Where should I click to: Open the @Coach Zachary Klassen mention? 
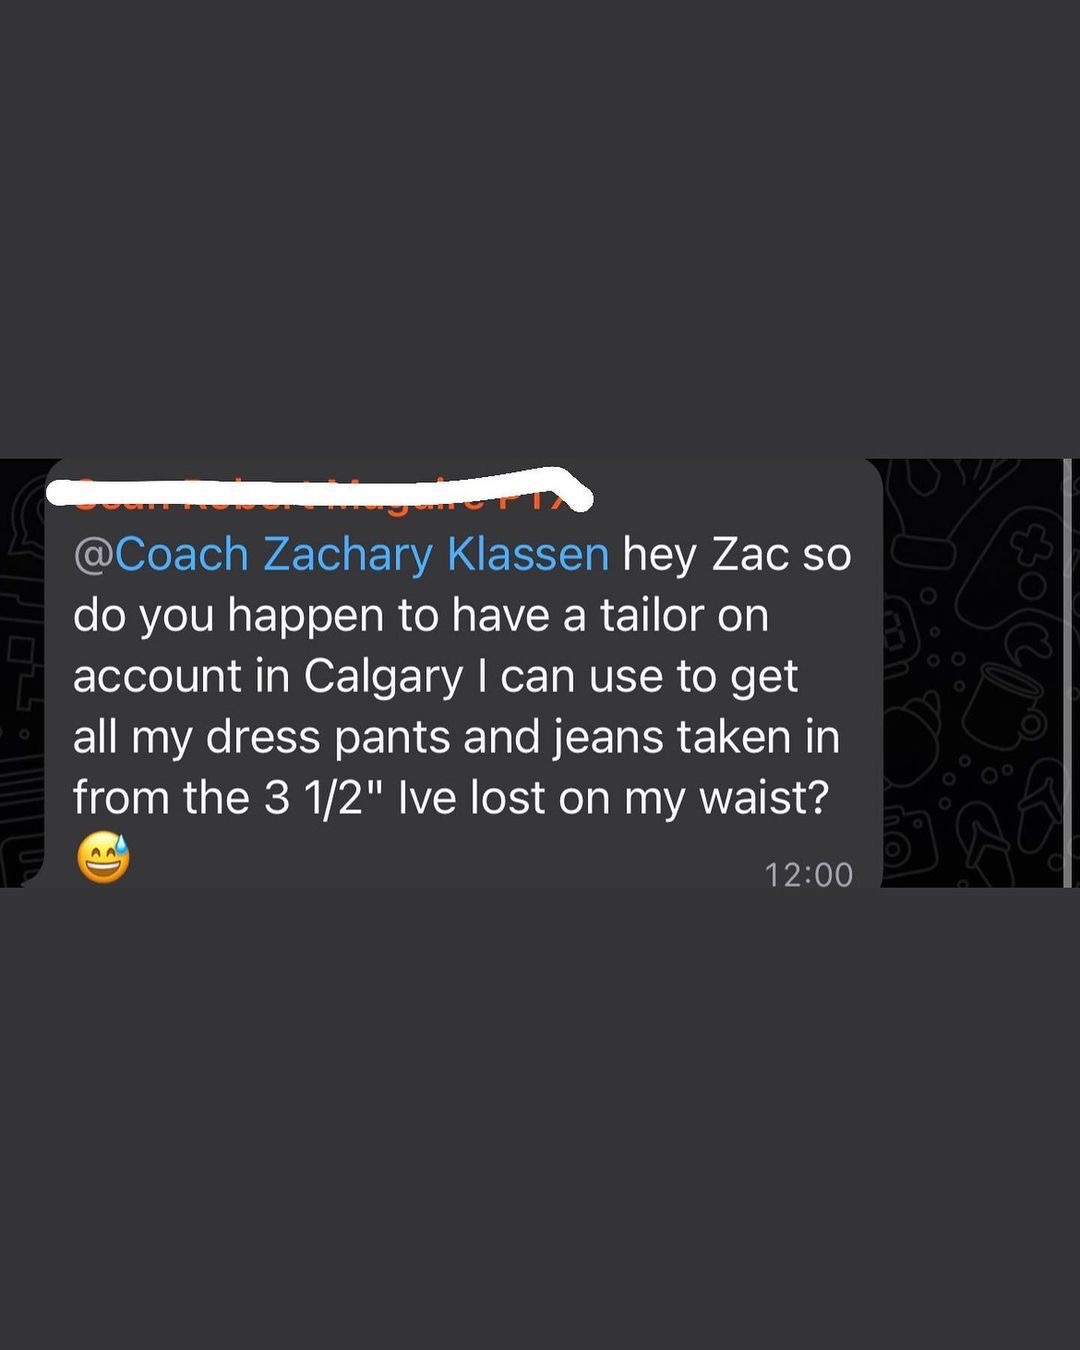click(x=341, y=554)
